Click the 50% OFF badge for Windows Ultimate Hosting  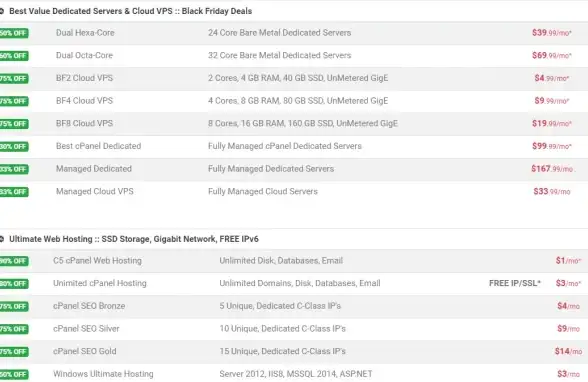(14, 375)
